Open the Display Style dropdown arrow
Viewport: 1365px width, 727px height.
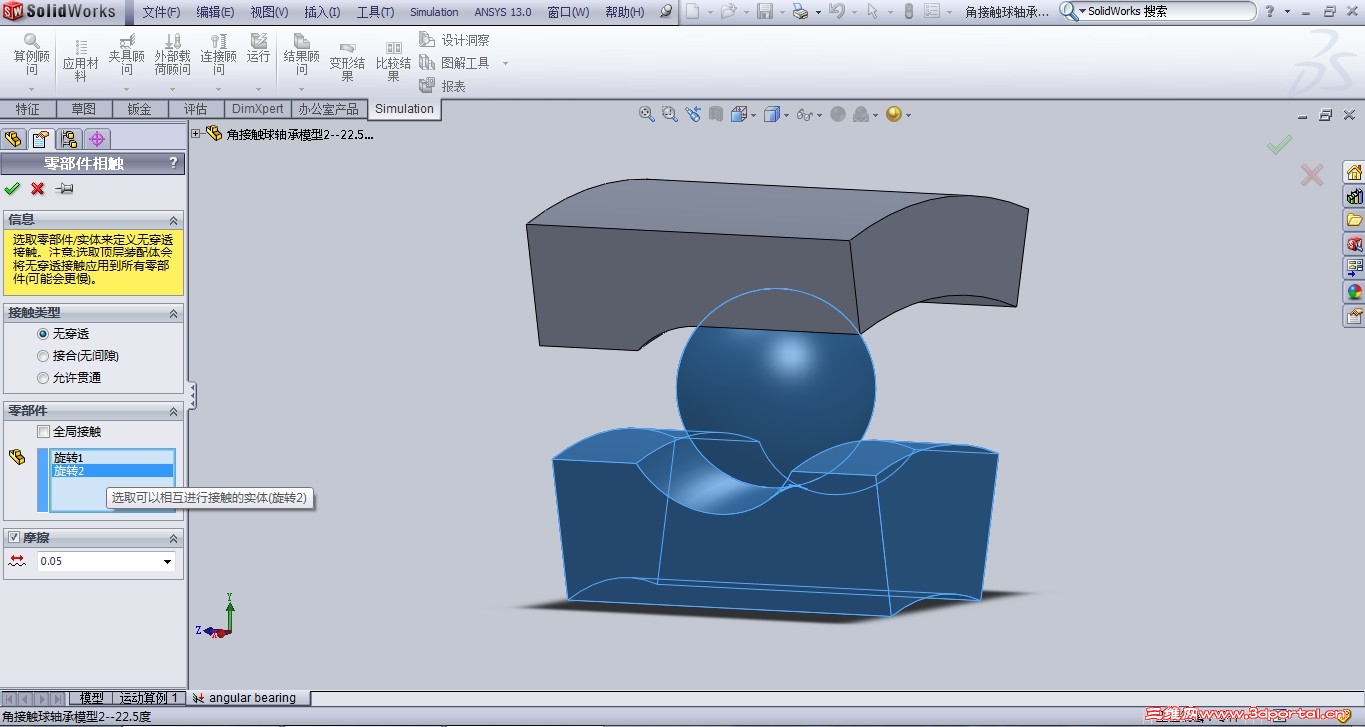click(x=785, y=115)
